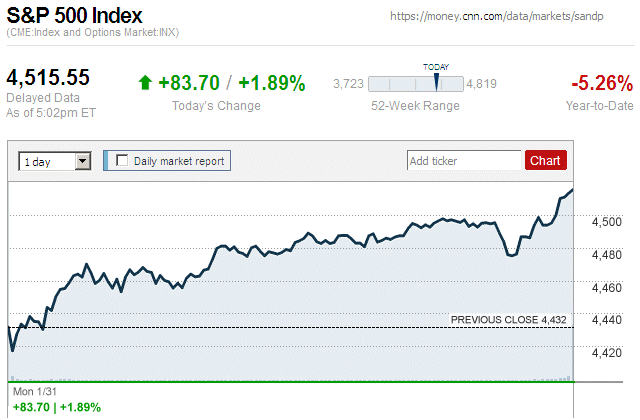The image size is (640, 420).
Task: Click the S&P 500 Index heading
Action: (75, 16)
